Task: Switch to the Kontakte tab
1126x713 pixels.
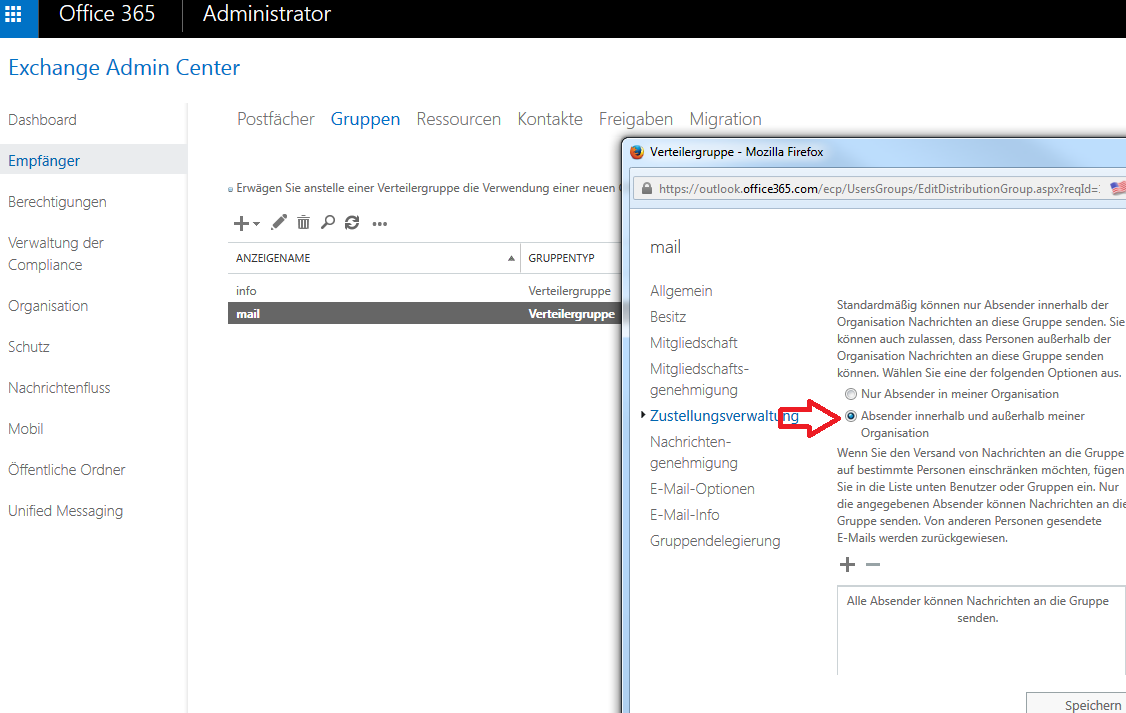Action: coord(550,119)
